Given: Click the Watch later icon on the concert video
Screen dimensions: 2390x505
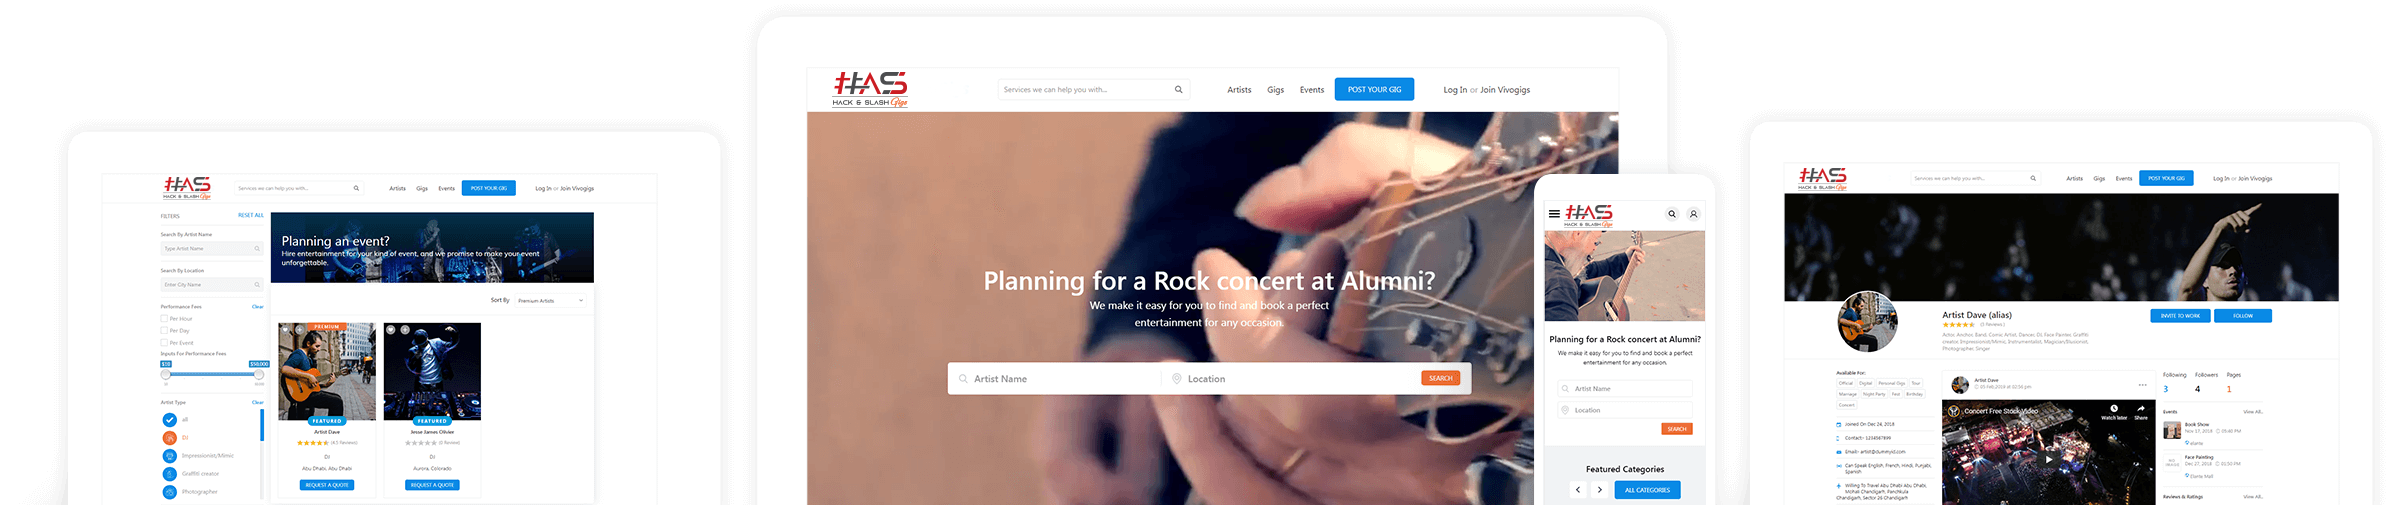Looking at the screenshot, I should coord(2114,408).
